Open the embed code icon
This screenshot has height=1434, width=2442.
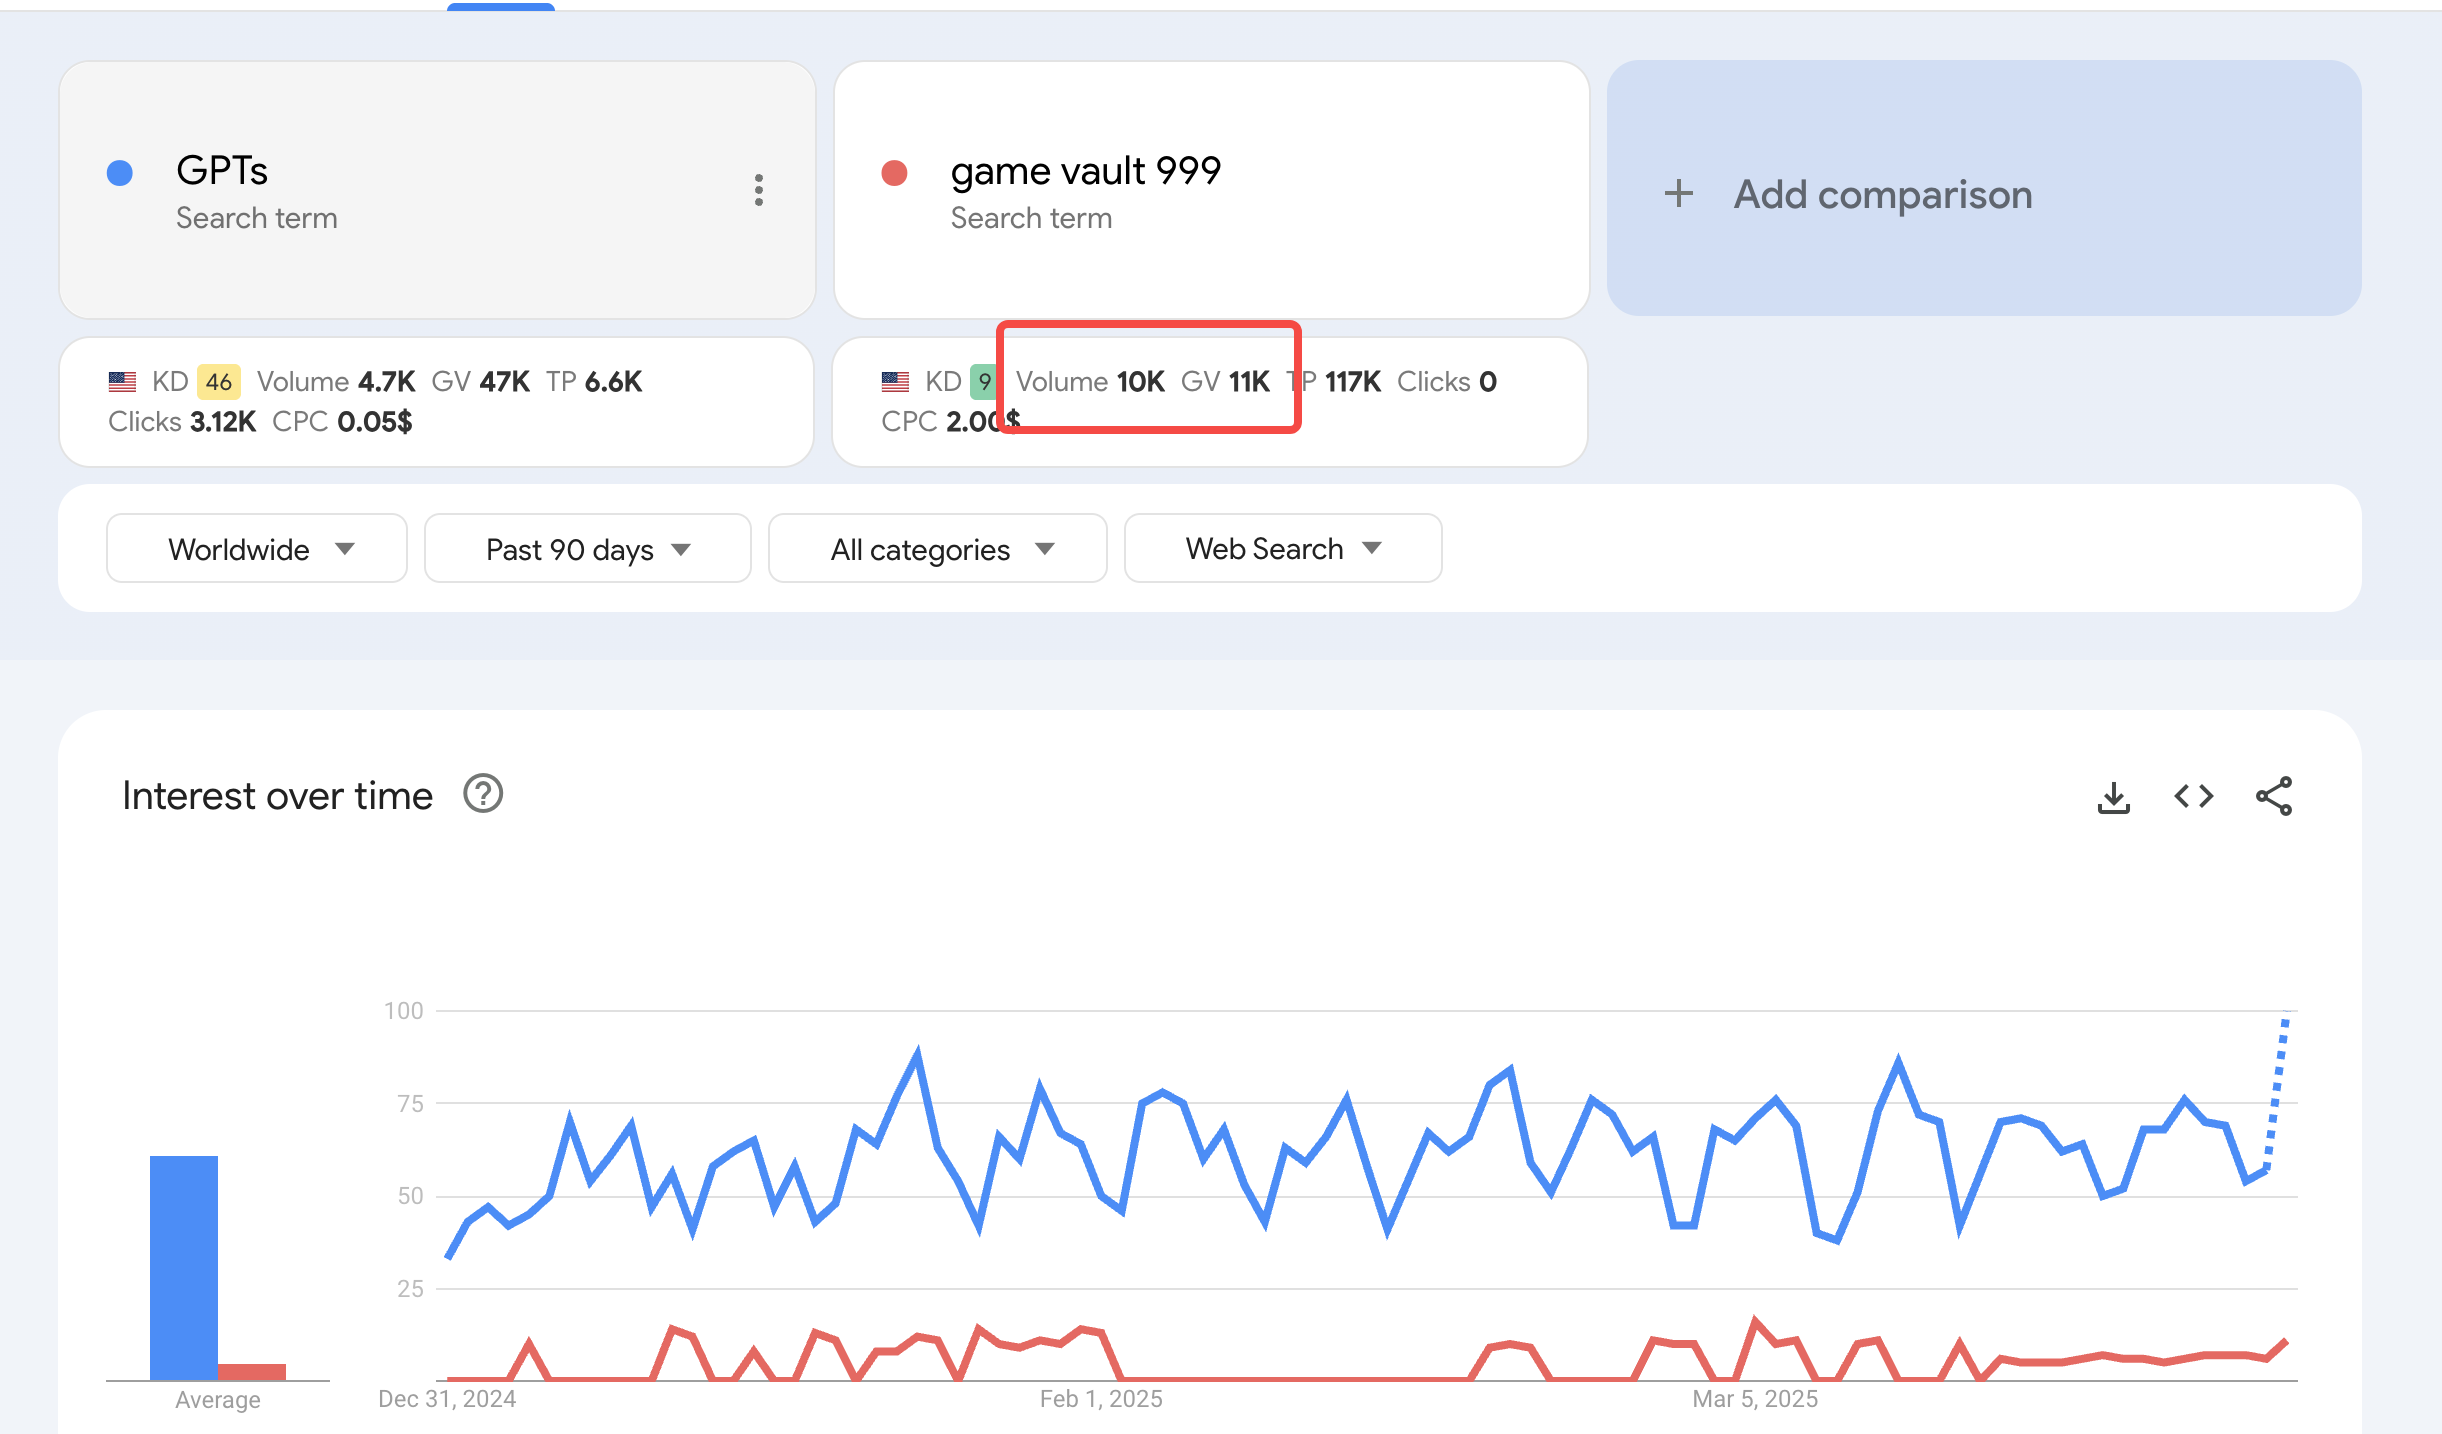[2194, 797]
